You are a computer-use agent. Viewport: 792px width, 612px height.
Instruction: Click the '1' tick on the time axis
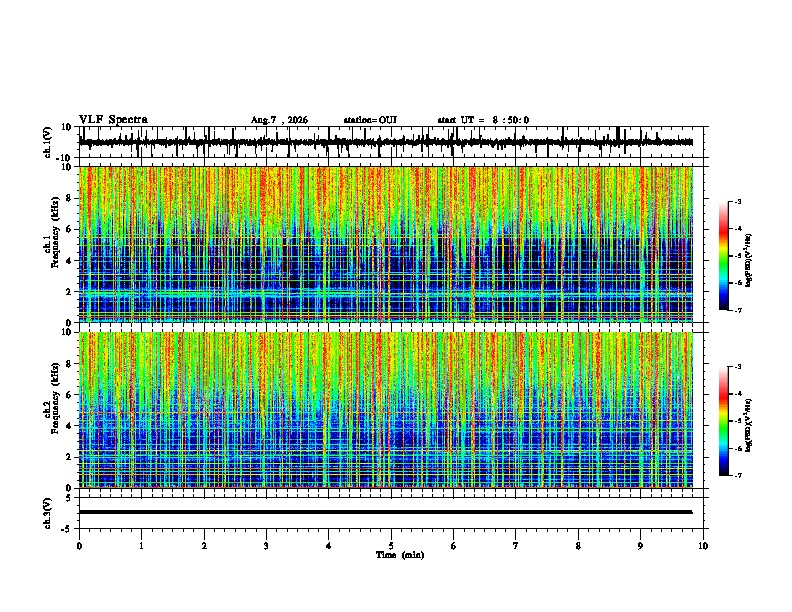click(141, 546)
